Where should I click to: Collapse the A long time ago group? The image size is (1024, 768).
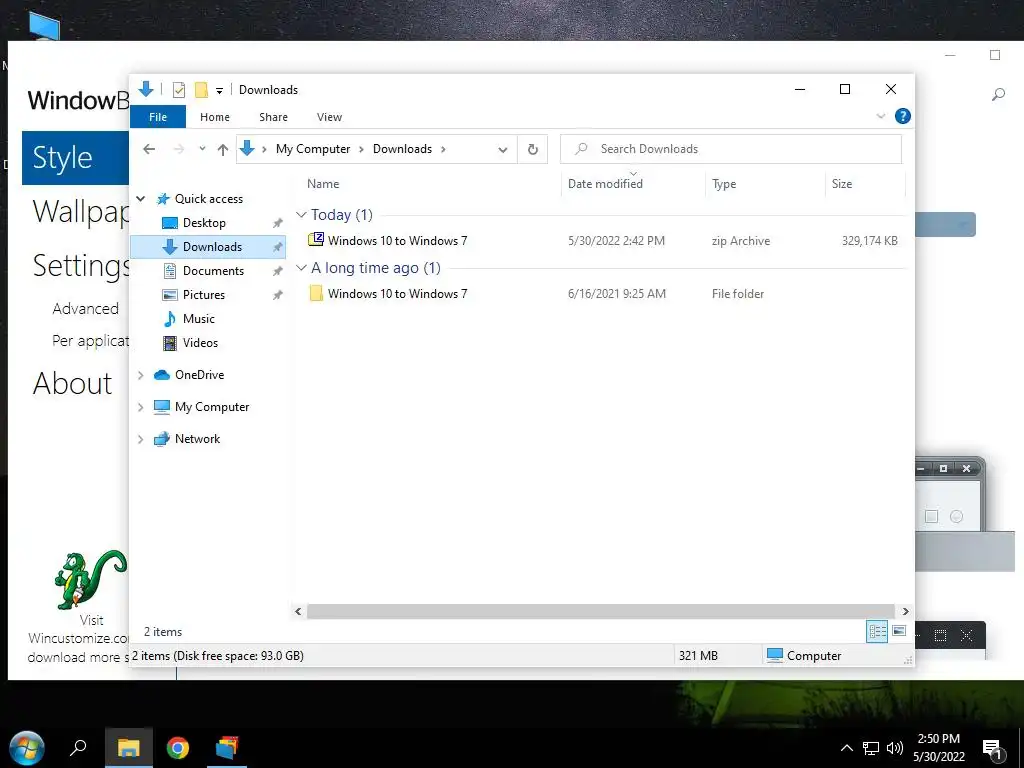[301, 268]
